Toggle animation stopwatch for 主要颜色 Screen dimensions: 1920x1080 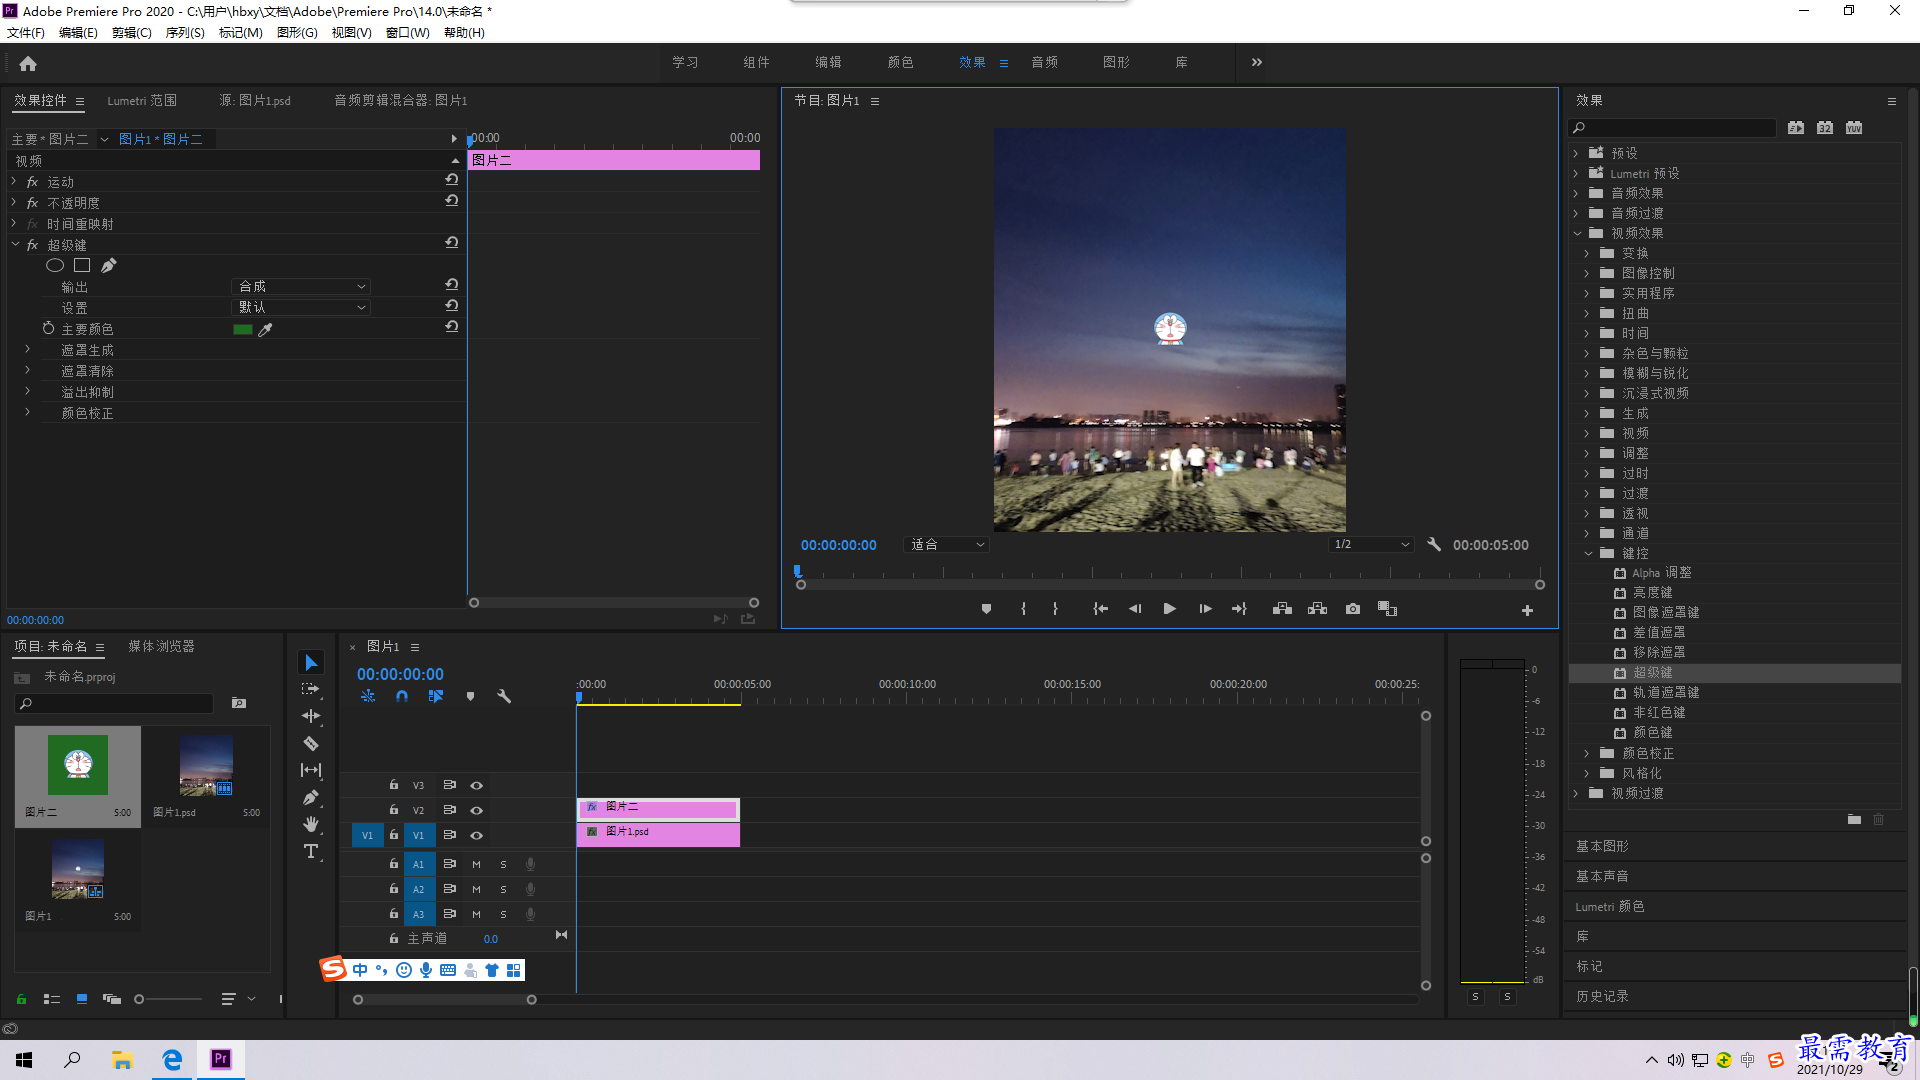point(48,328)
